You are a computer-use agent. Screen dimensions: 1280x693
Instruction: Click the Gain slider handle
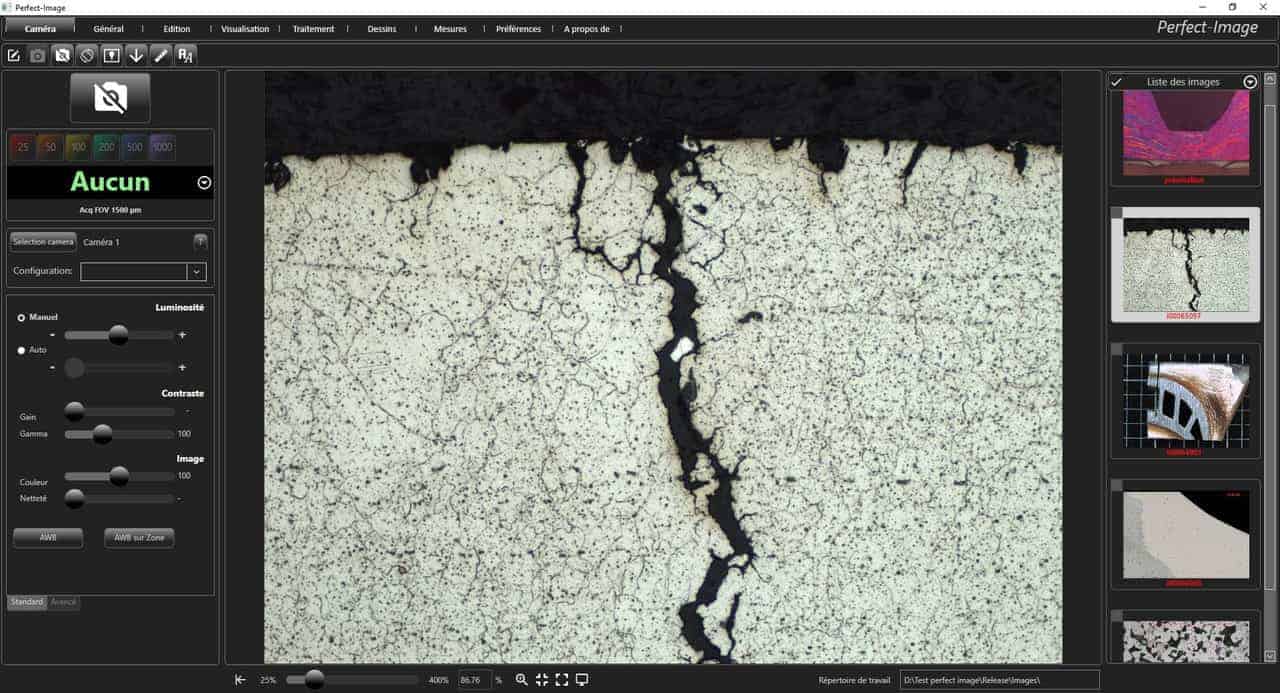(74, 411)
